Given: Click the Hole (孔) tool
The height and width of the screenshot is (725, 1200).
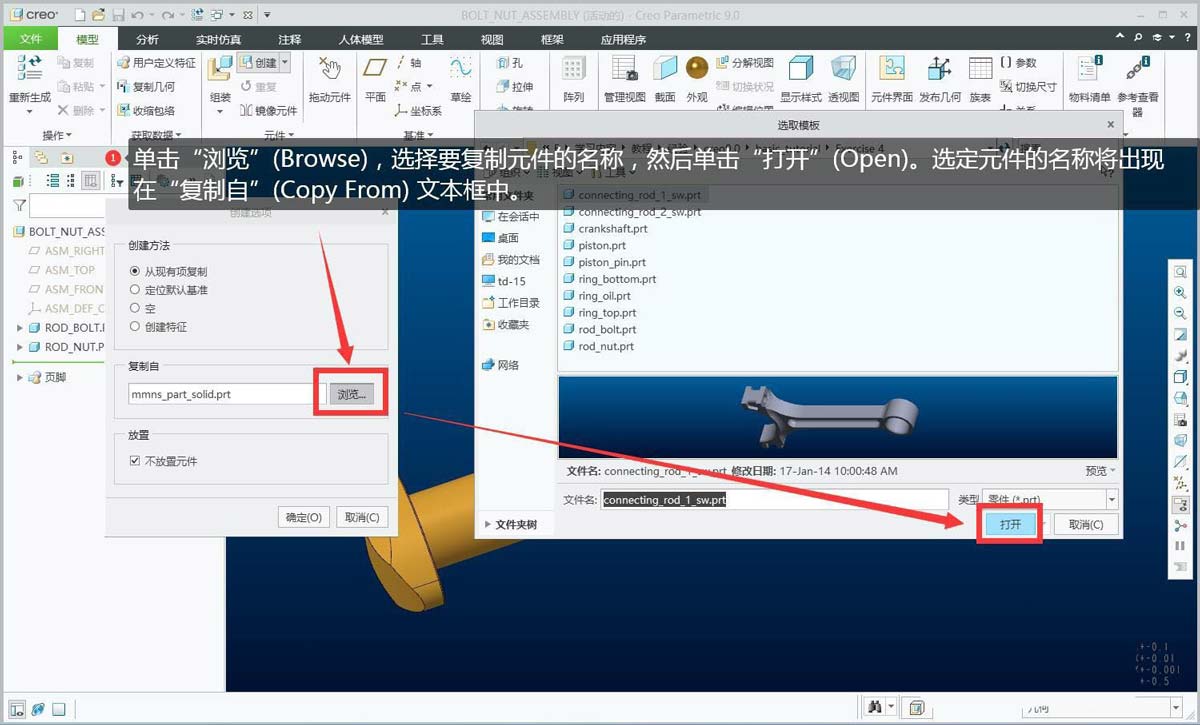Looking at the screenshot, I should [510, 63].
